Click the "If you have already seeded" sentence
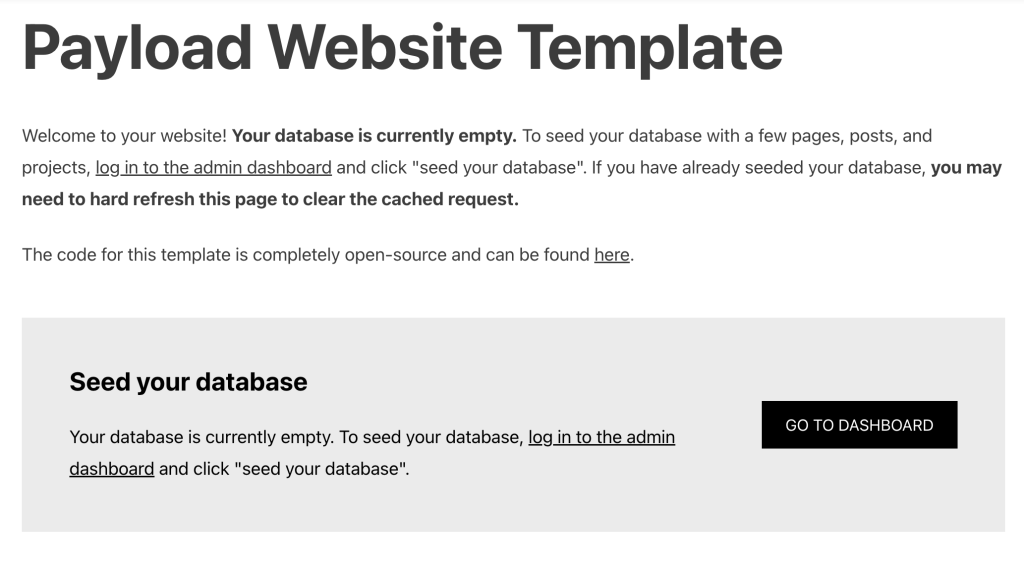Screen dimensions: 1024x569 pyautogui.click(x=700, y=168)
